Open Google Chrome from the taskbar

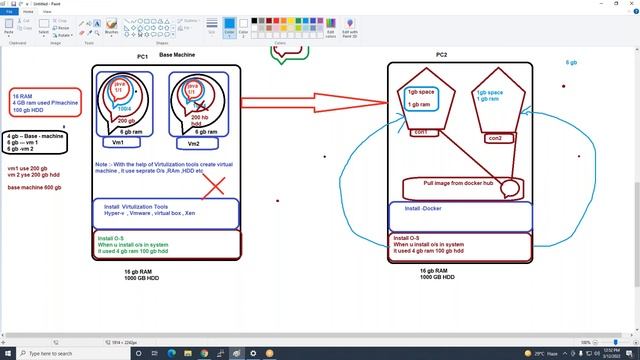pyautogui.click(x=204, y=353)
